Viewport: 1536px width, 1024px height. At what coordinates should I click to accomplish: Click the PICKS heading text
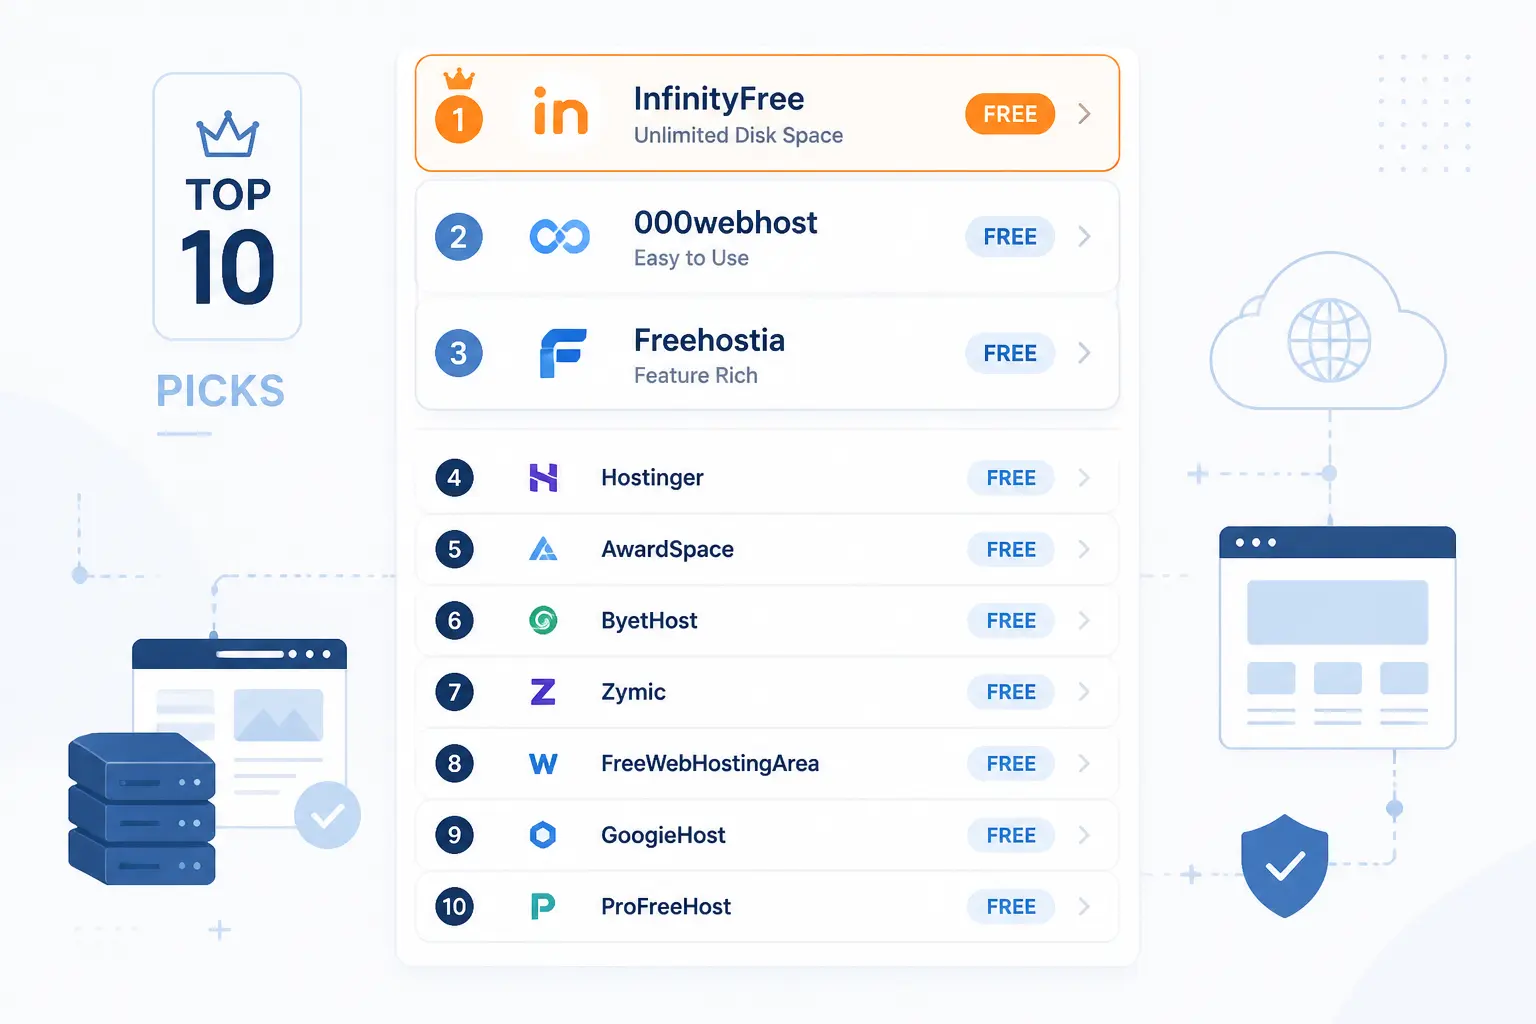click(221, 391)
